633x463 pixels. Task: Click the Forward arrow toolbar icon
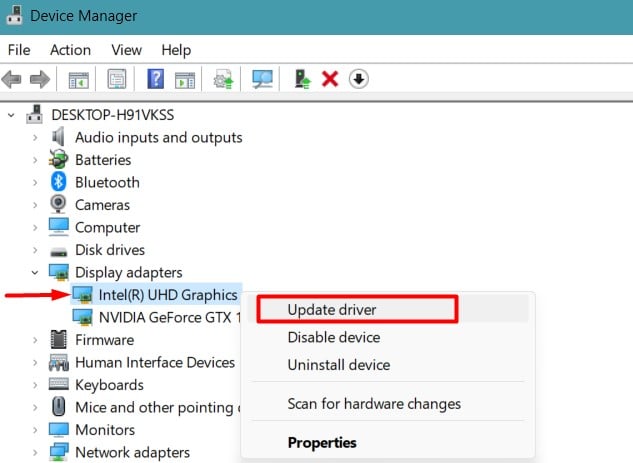40,79
